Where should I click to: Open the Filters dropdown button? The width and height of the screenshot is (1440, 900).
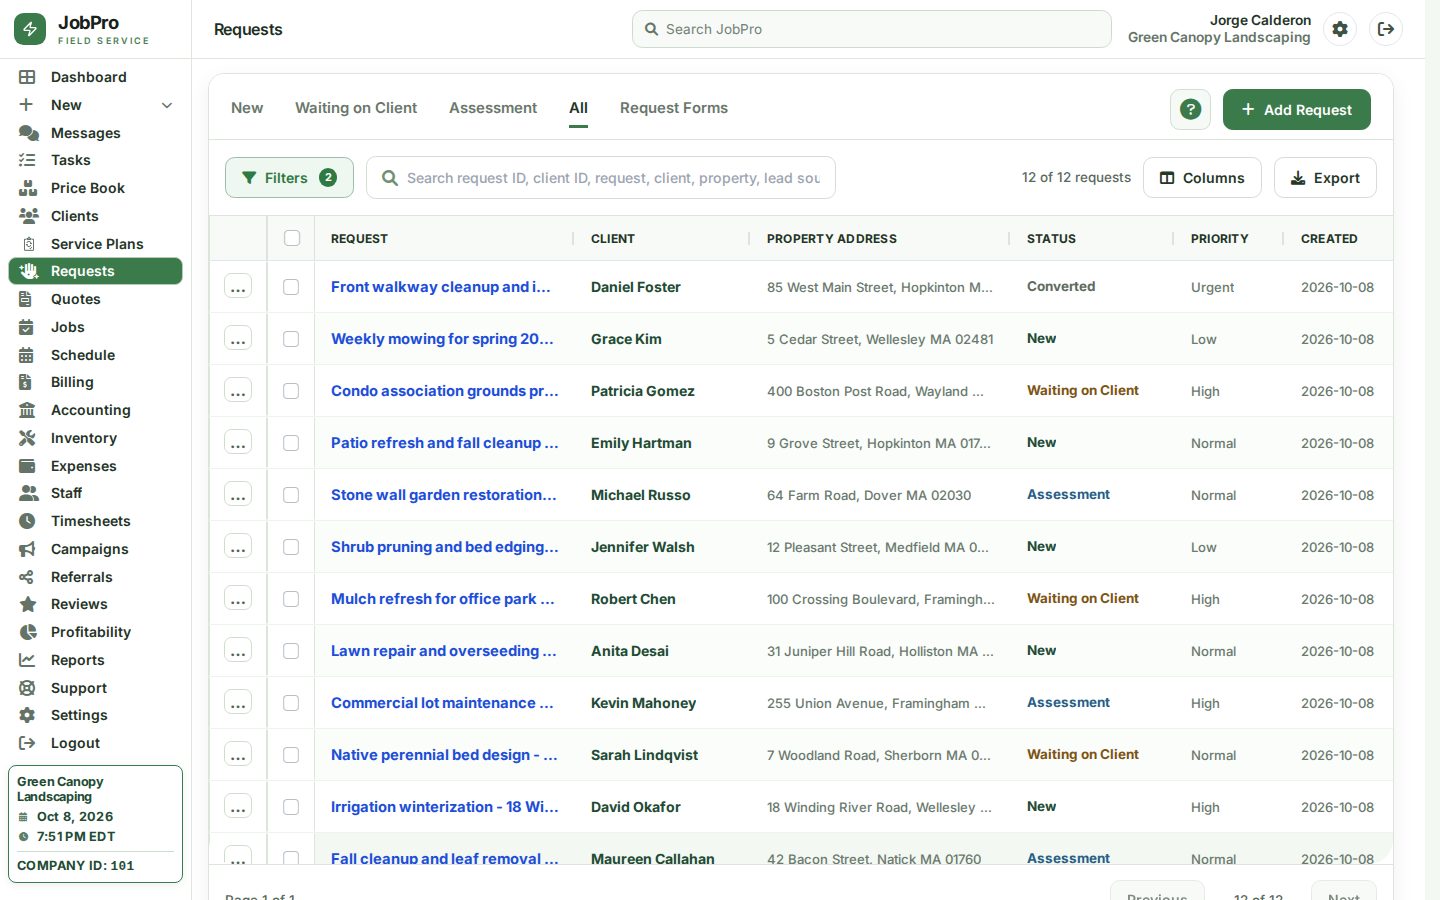289,178
